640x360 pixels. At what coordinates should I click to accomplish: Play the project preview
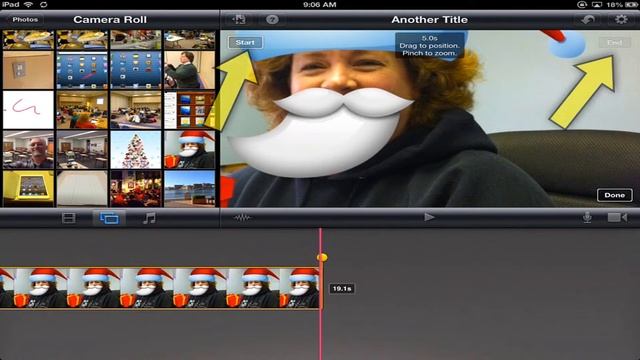click(429, 217)
